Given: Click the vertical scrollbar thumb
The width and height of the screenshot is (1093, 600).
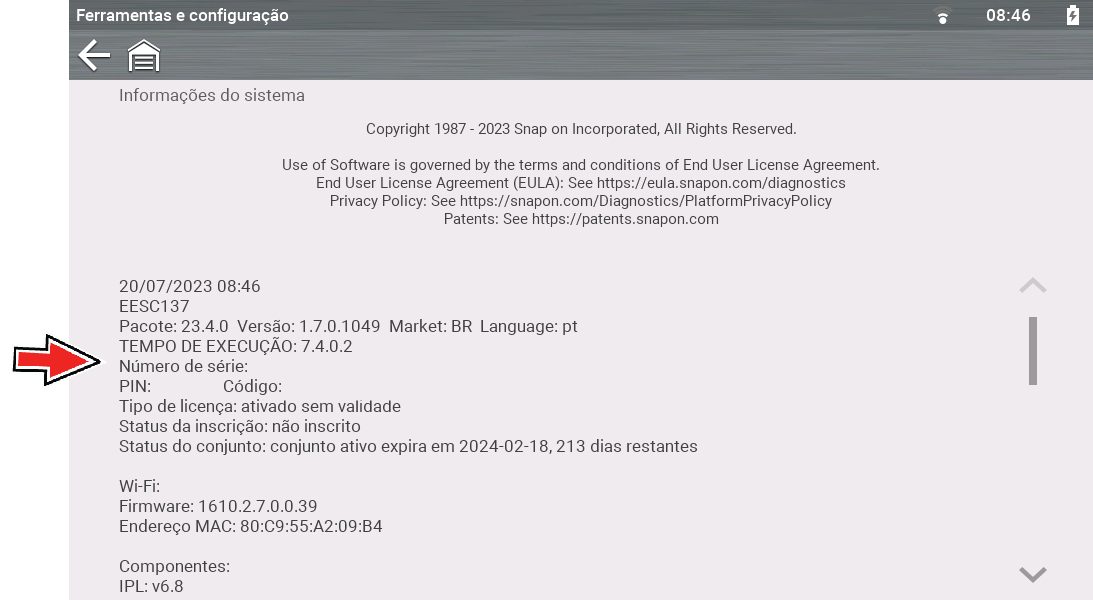Looking at the screenshot, I should click(x=1032, y=351).
